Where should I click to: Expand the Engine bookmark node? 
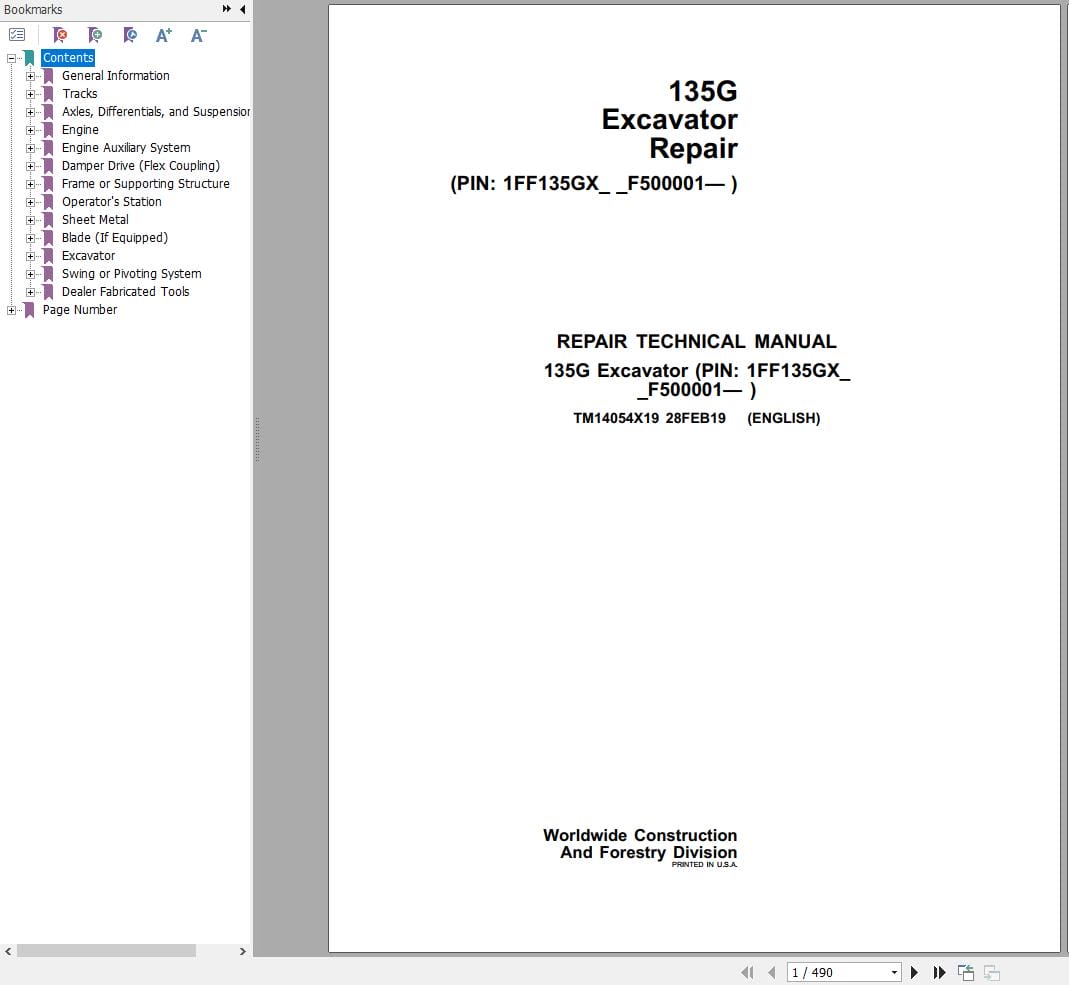(x=30, y=130)
